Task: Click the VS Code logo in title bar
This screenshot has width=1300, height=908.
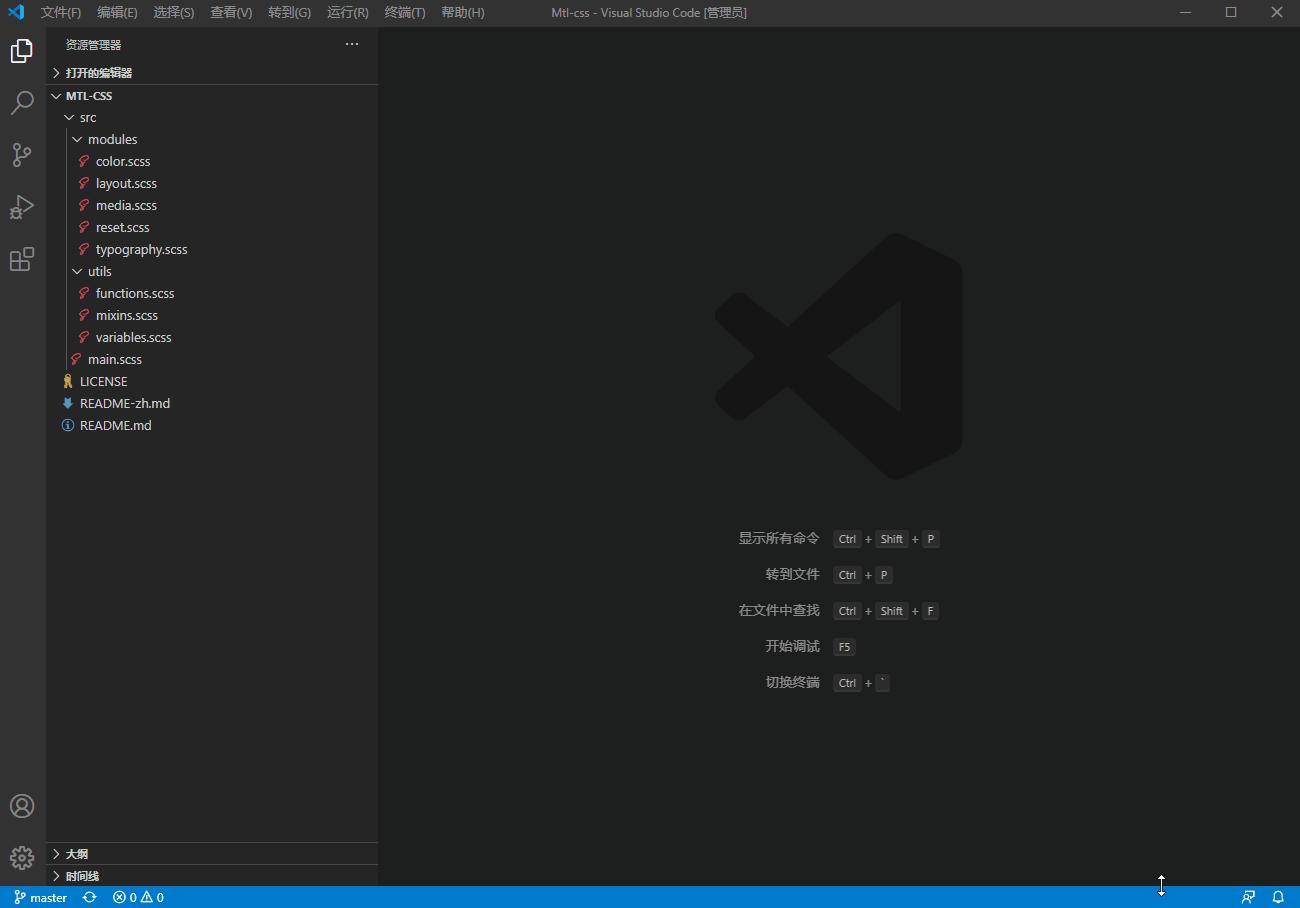Action: tap(16, 12)
